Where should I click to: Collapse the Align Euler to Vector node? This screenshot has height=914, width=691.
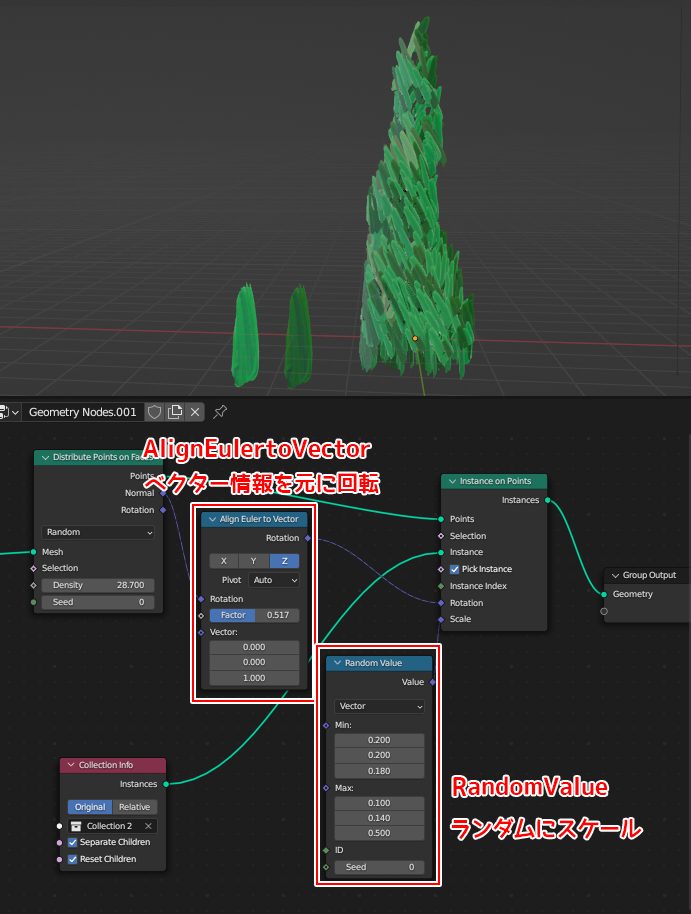pos(212,519)
